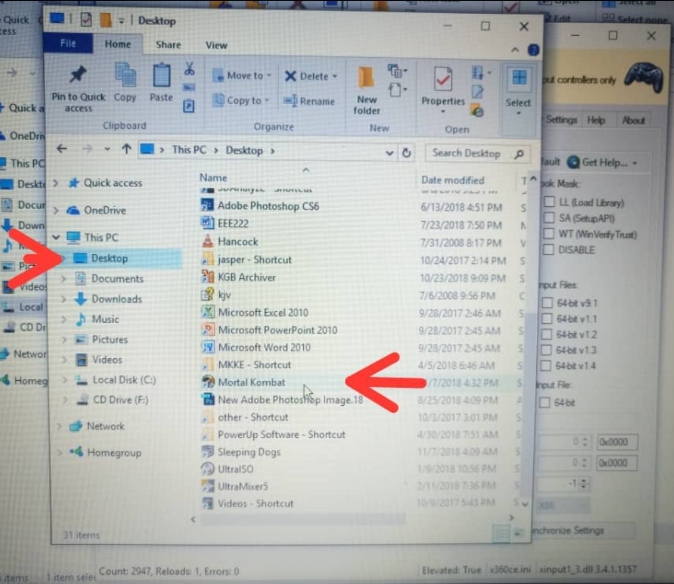Click the Name column header
Viewport: 674px width, 584px height.
[213, 177]
